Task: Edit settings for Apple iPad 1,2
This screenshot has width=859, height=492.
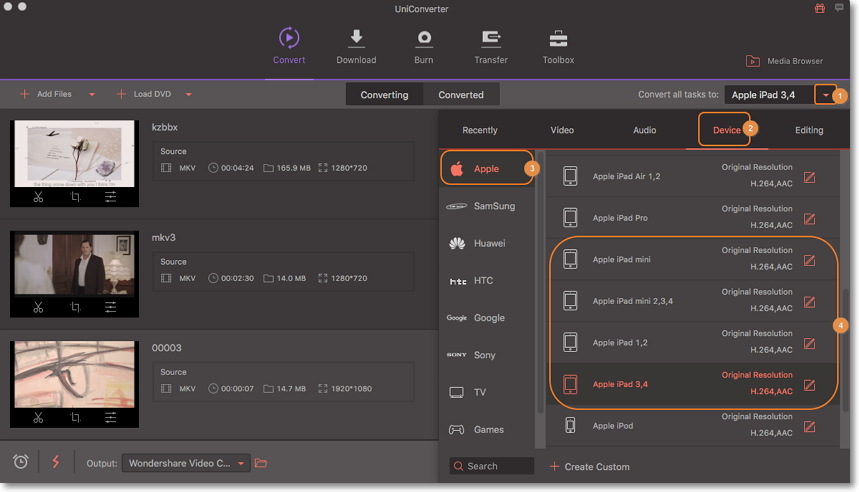Action: 809,344
